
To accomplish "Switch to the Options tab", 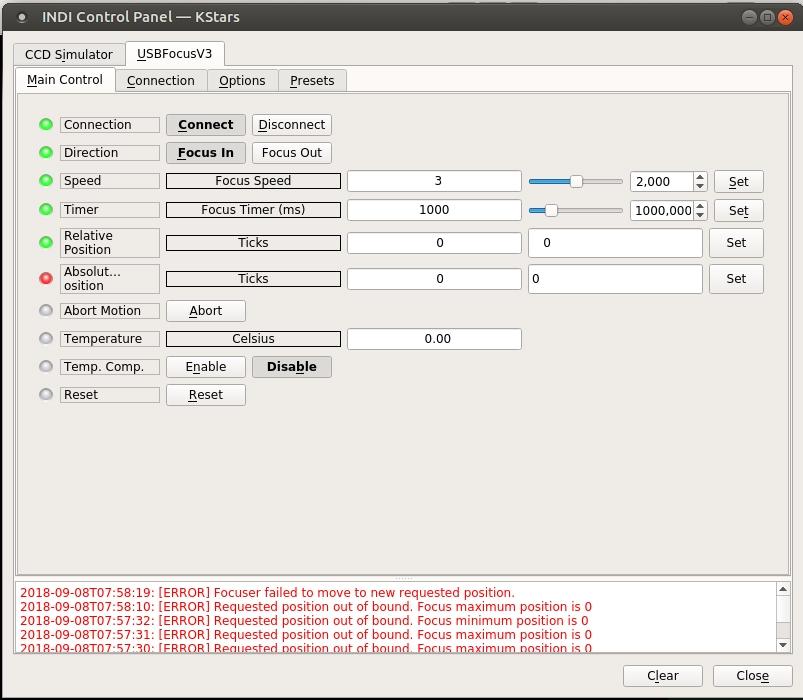I will tap(242, 81).
